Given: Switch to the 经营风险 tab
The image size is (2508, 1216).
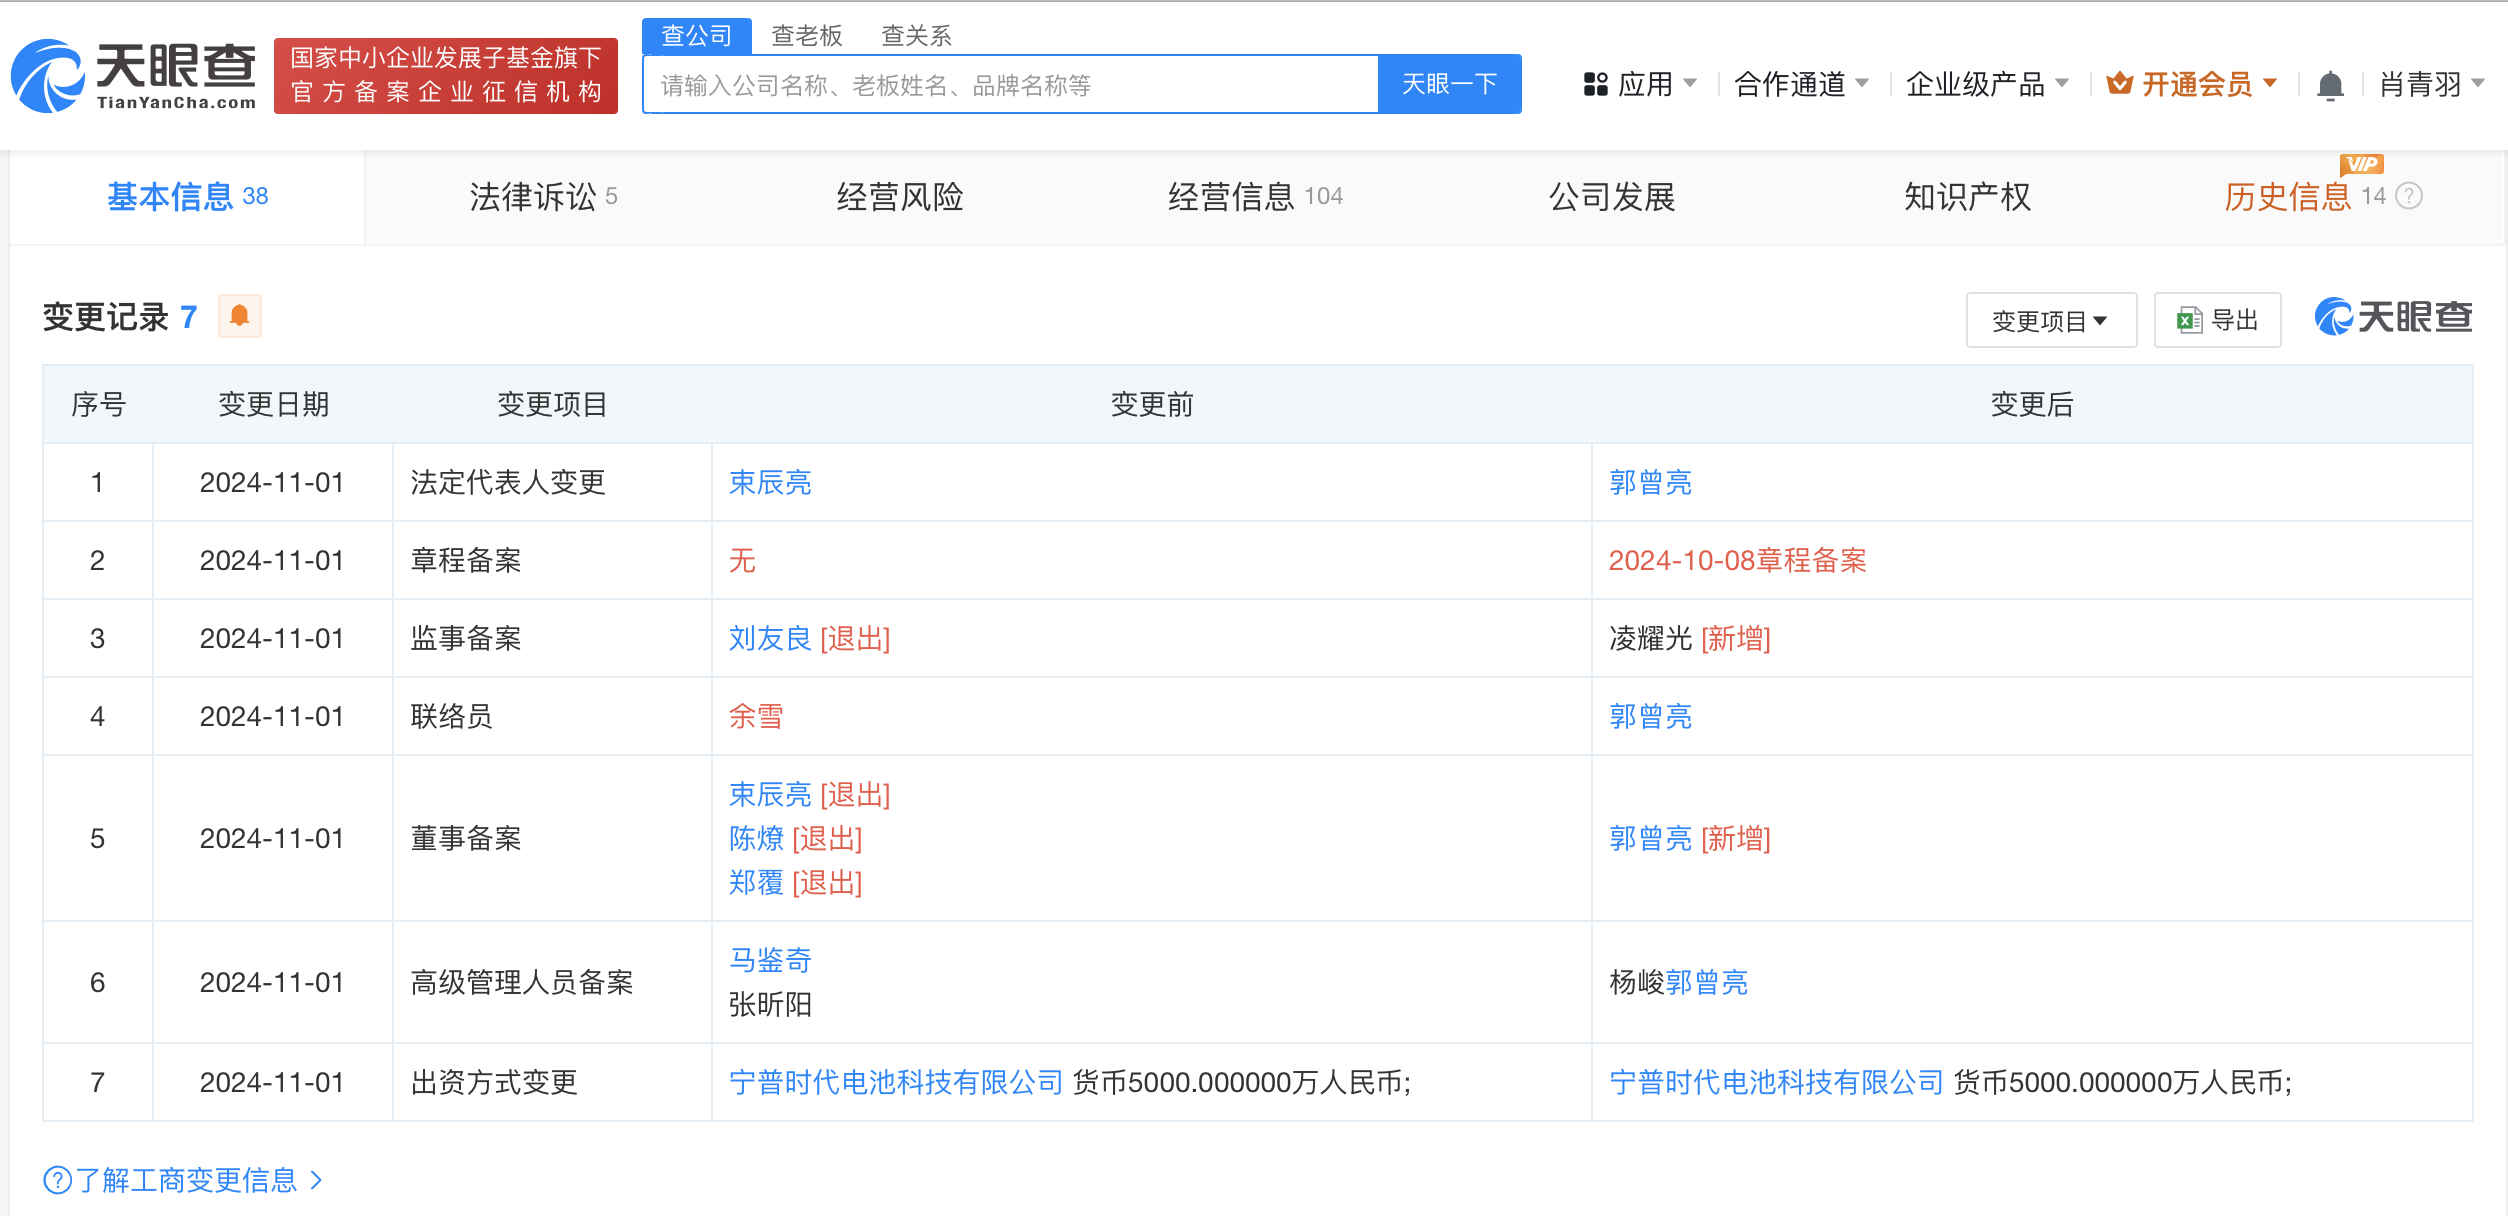Looking at the screenshot, I should [900, 196].
